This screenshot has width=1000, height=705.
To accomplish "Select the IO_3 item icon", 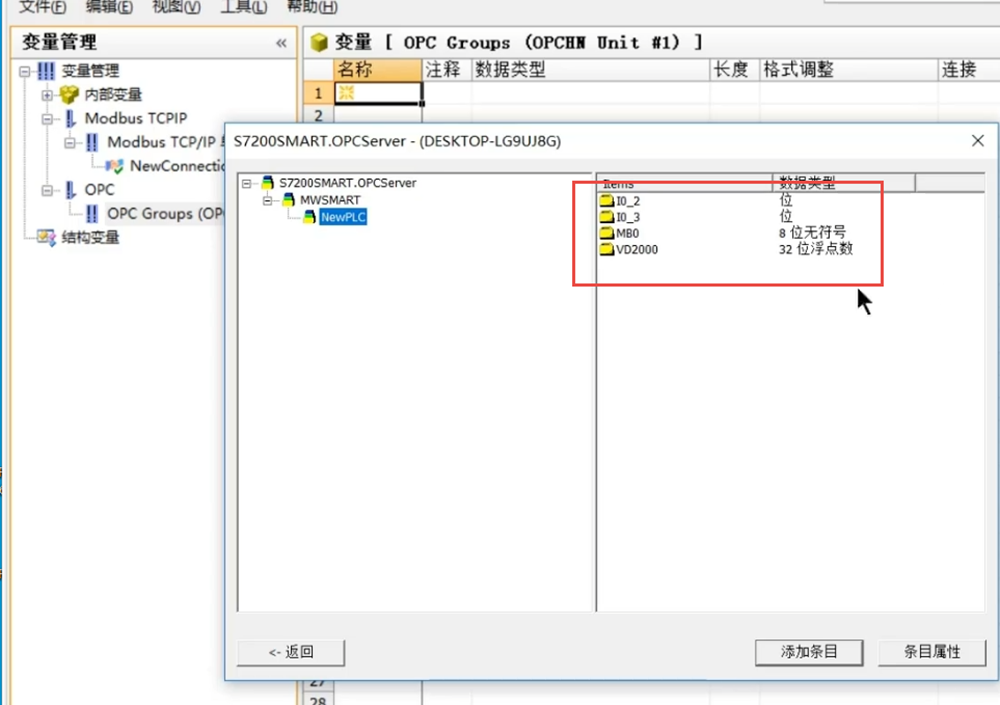I will click(x=606, y=217).
